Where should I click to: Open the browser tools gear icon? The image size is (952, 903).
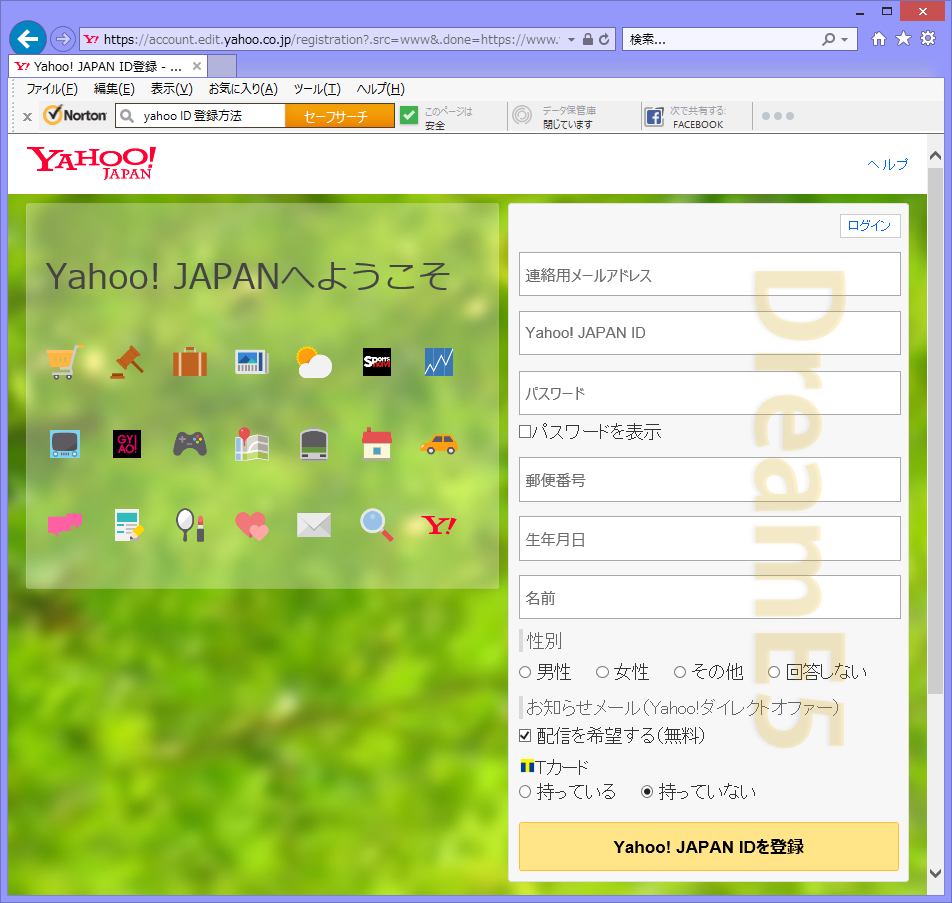click(928, 39)
